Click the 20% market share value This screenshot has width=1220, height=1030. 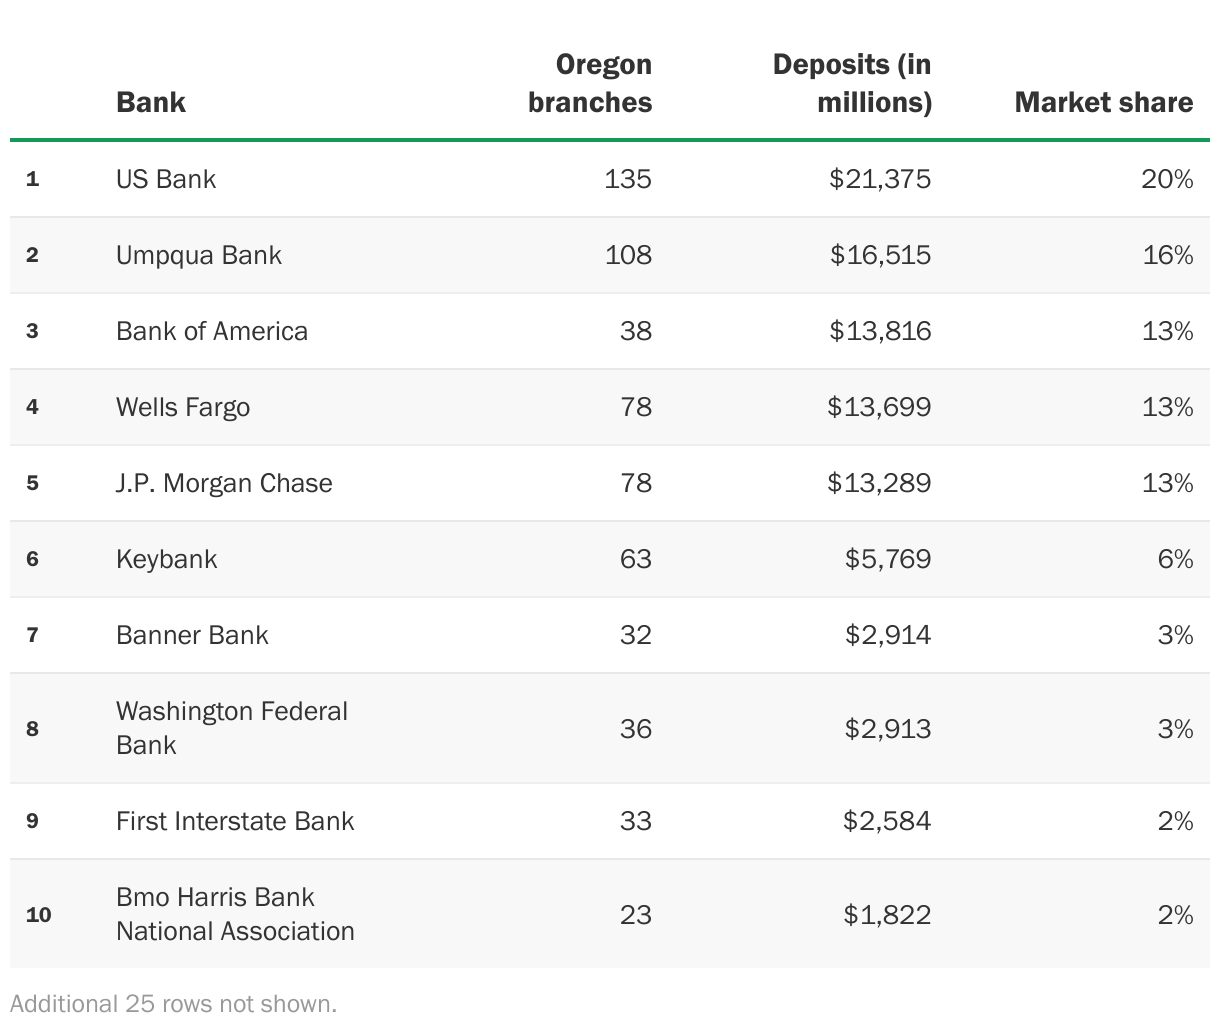1167,179
